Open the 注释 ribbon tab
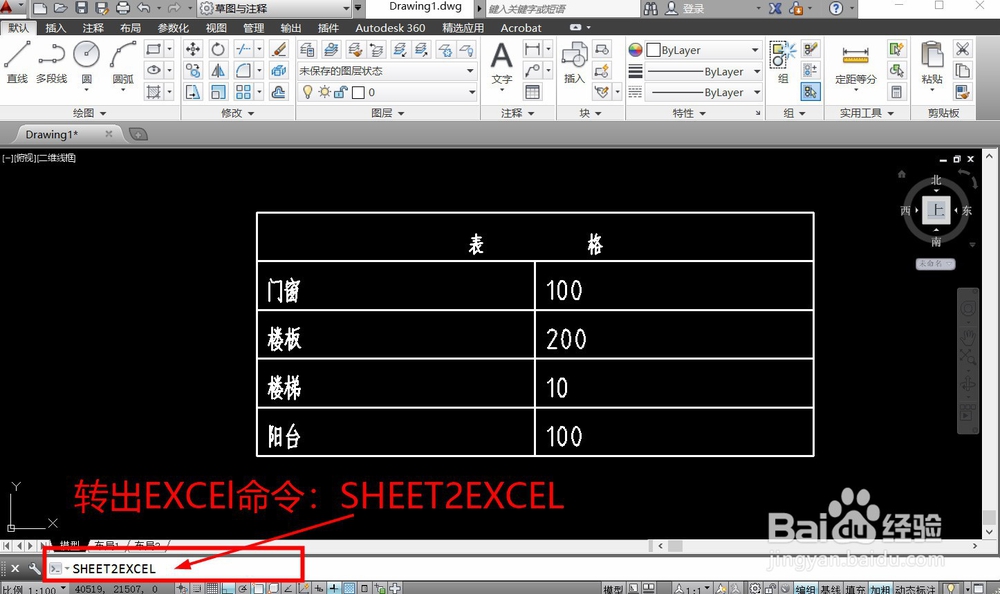This screenshot has height=594, width=1000. [x=93, y=27]
